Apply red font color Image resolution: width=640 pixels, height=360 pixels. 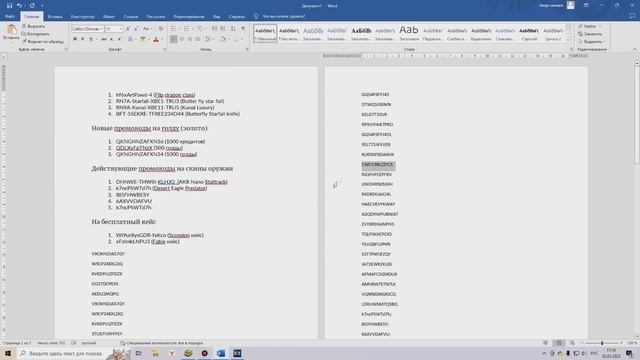(x=156, y=39)
